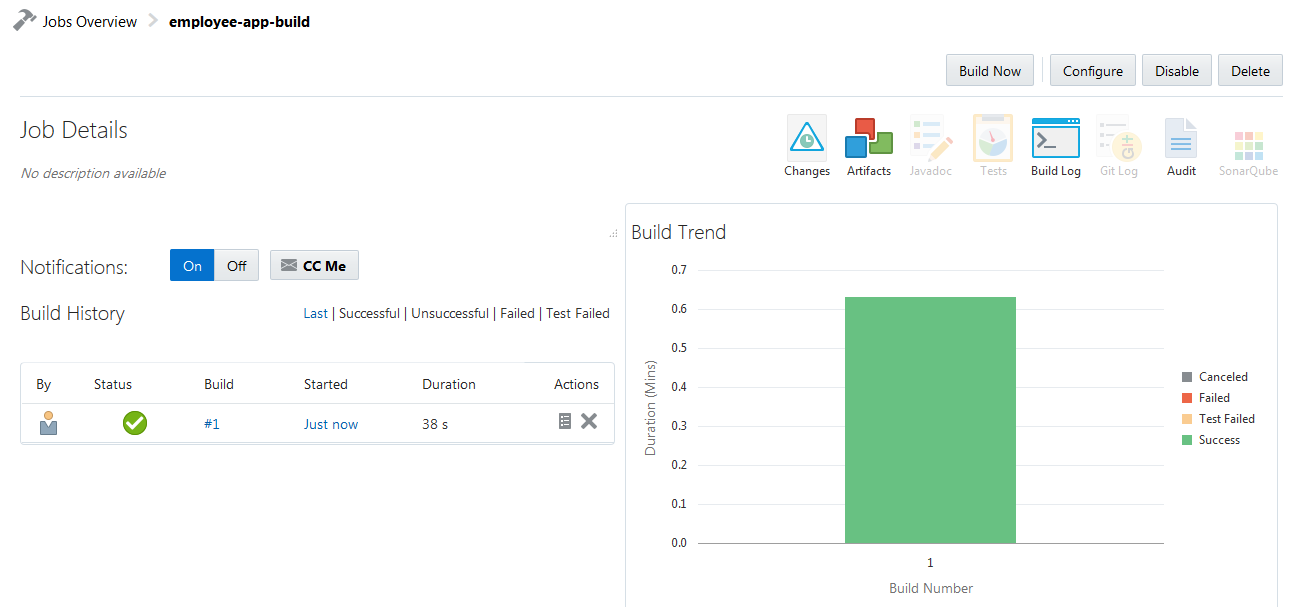Filter build history by Test Failed
The image size is (1291, 607).
pyautogui.click(x=578, y=313)
